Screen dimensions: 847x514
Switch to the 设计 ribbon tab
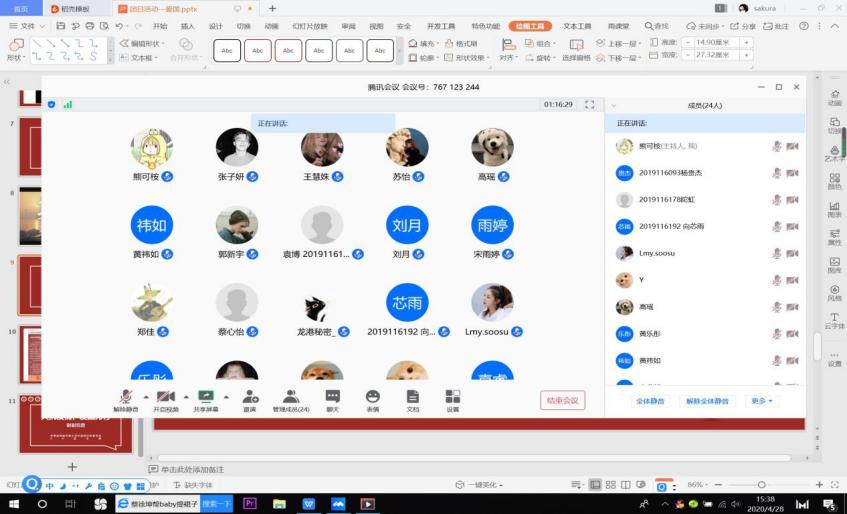click(216, 26)
